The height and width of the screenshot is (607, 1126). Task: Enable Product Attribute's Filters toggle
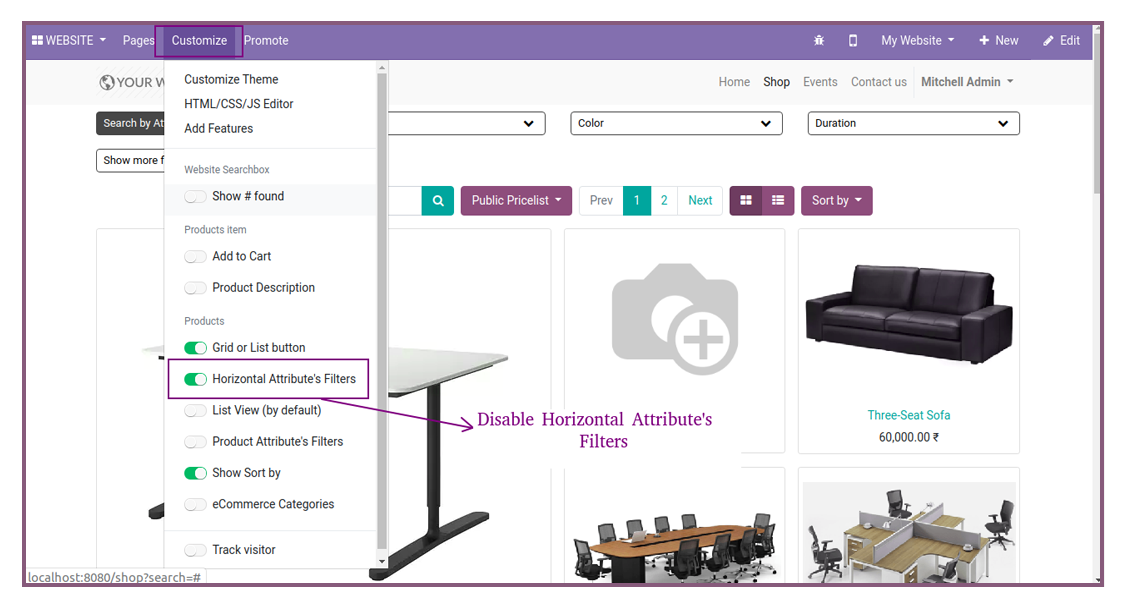pos(195,442)
